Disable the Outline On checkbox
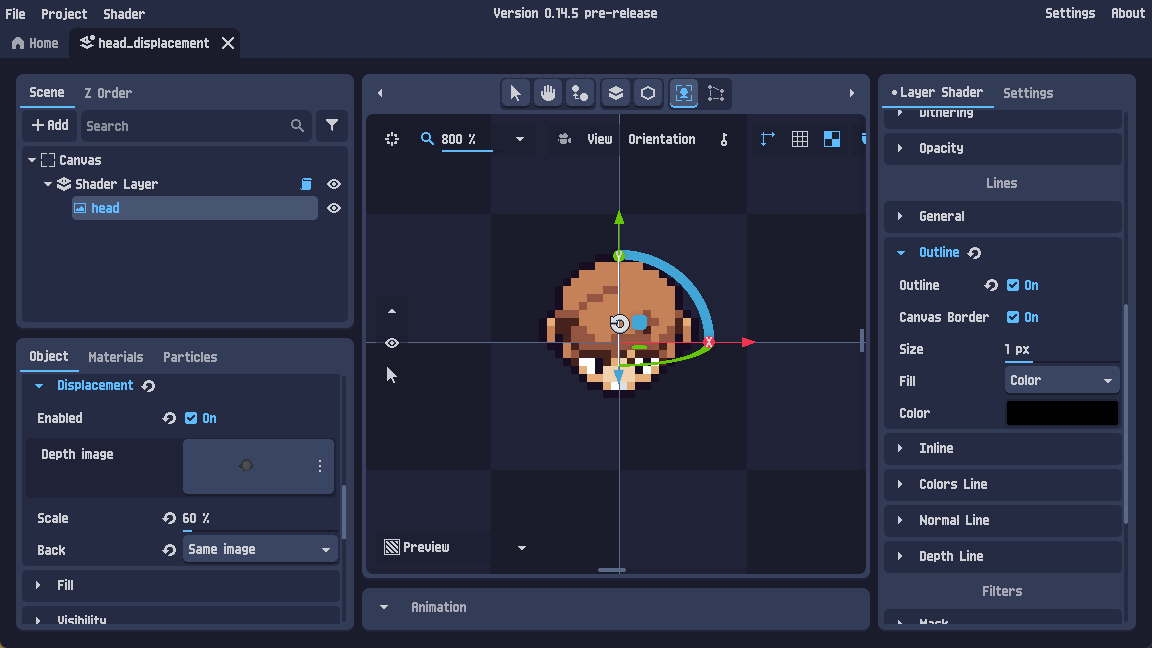This screenshot has height=648, width=1152. pyautogui.click(x=1013, y=285)
